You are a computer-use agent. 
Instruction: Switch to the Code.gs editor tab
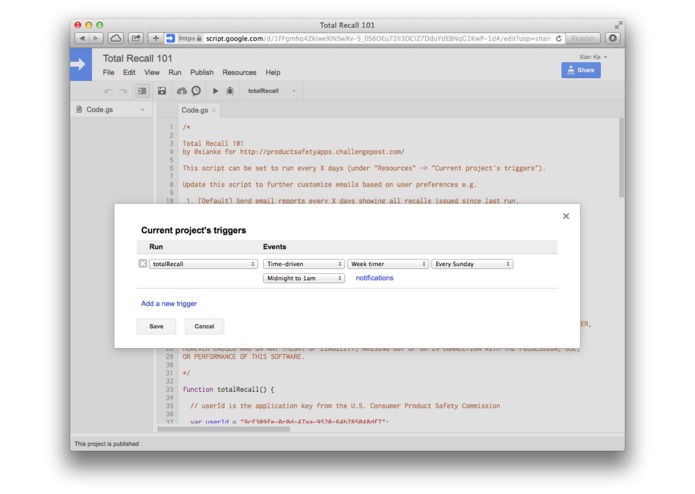click(x=195, y=110)
